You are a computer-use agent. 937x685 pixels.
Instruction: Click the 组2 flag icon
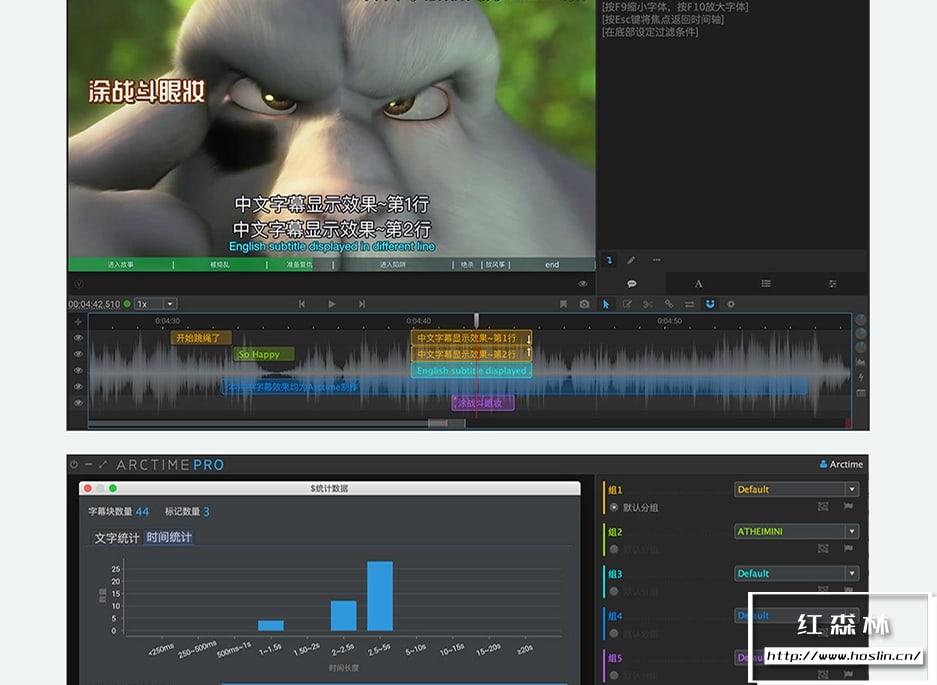click(x=848, y=549)
